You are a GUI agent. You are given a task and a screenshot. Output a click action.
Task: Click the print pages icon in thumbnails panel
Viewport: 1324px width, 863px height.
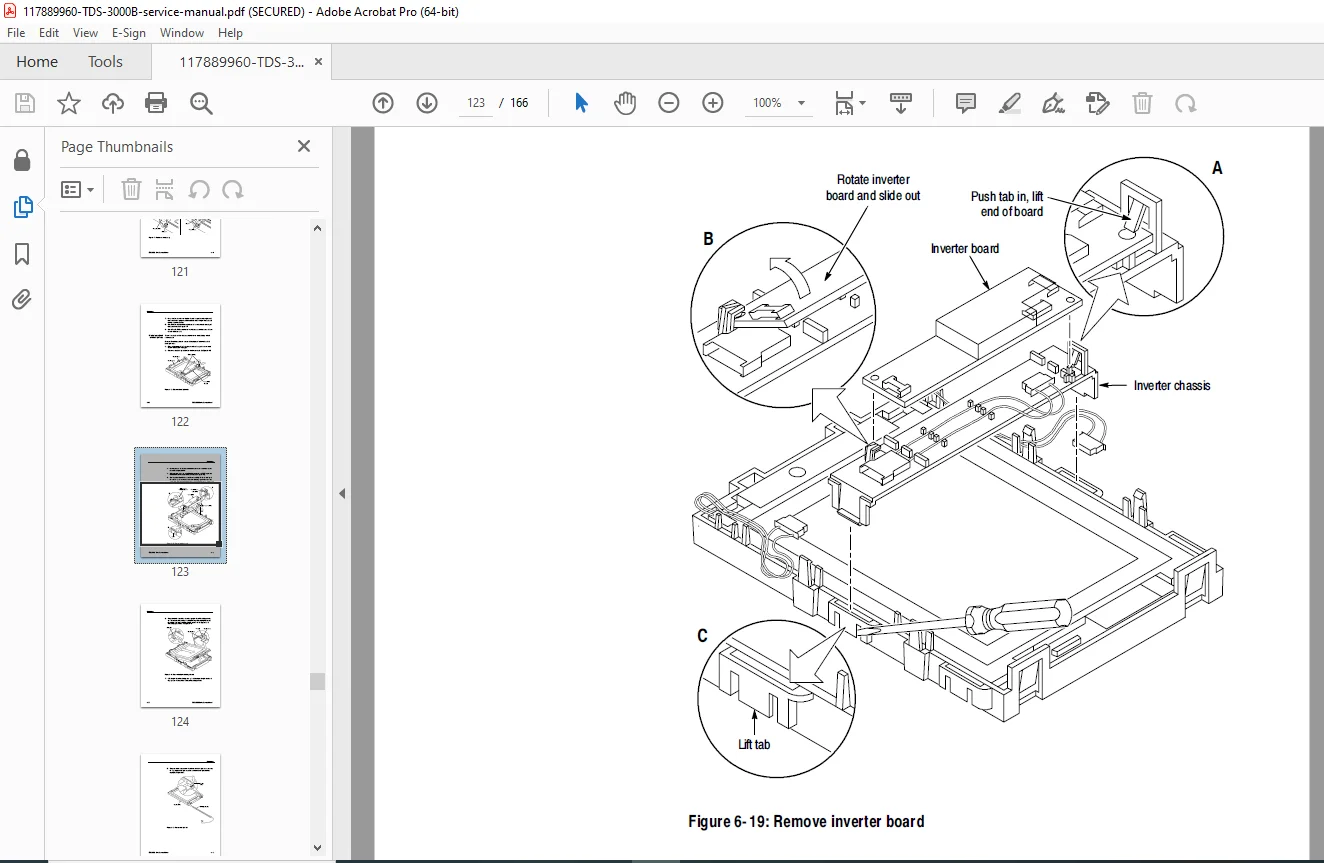(x=165, y=190)
